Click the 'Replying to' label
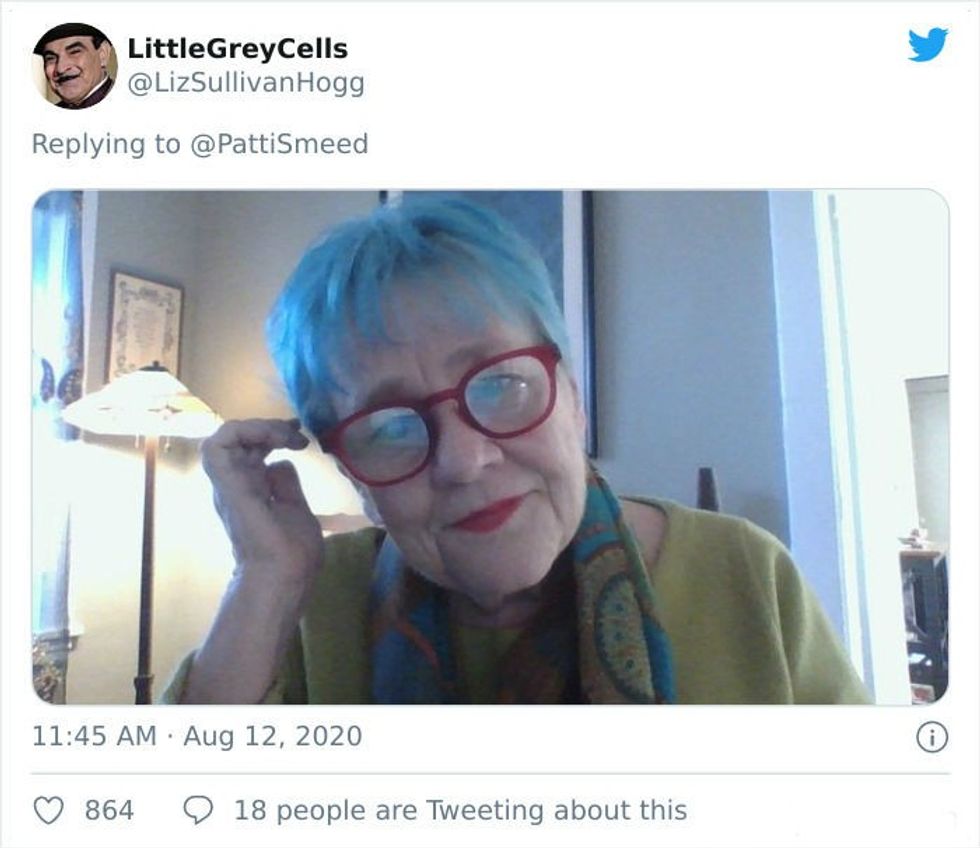The height and width of the screenshot is (848, 980). pos(106,144)
